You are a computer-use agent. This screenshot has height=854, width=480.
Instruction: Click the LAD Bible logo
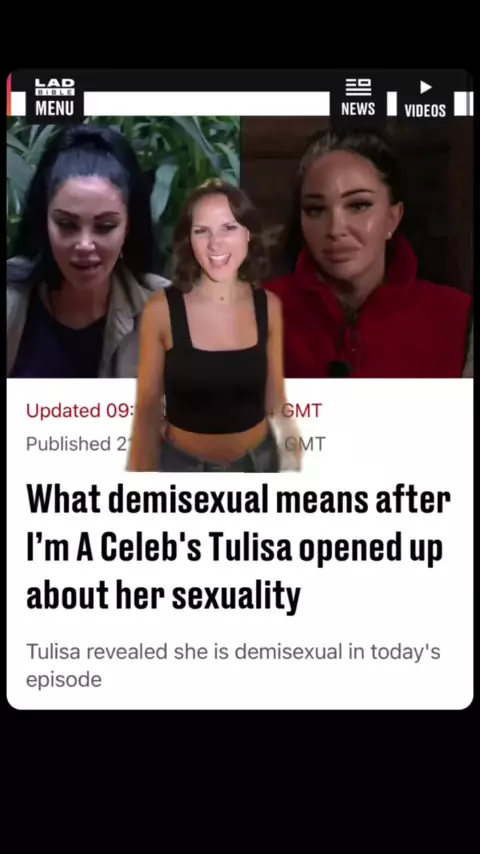pos(54,87)
